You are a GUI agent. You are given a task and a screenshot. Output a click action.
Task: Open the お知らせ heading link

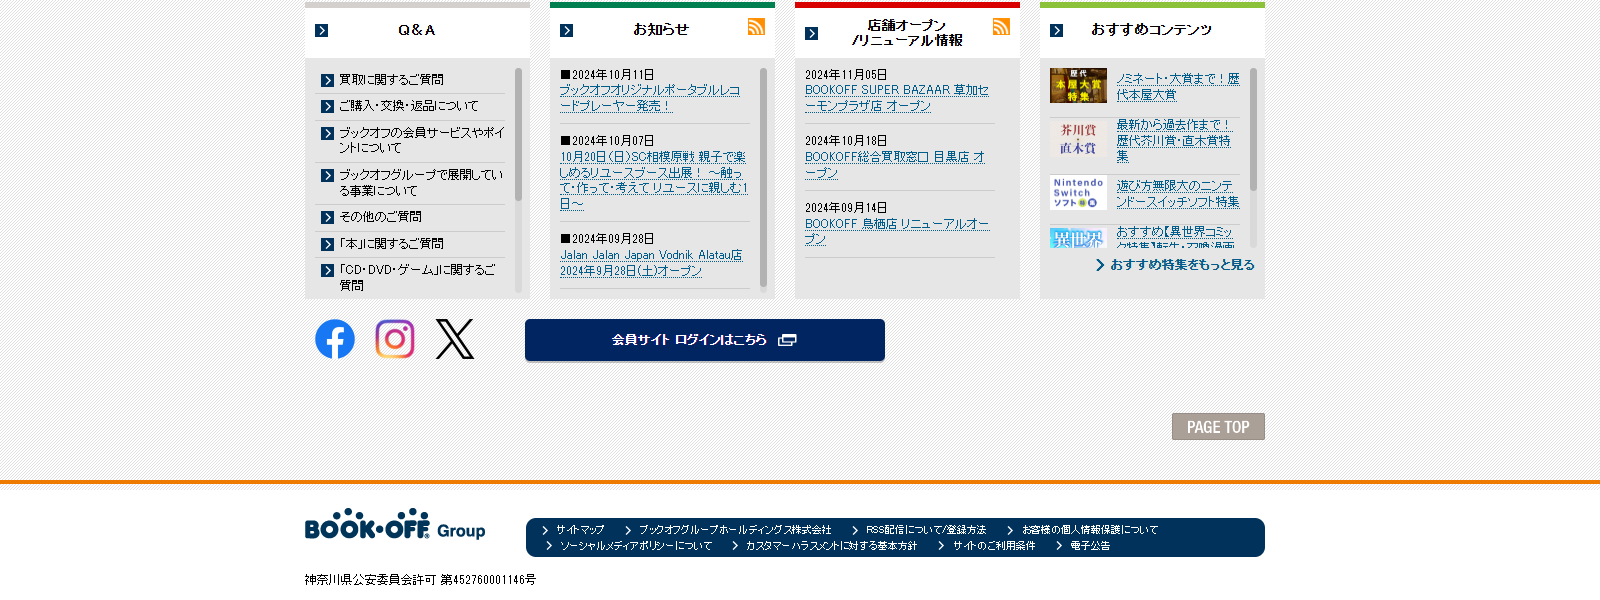[661, 30]
